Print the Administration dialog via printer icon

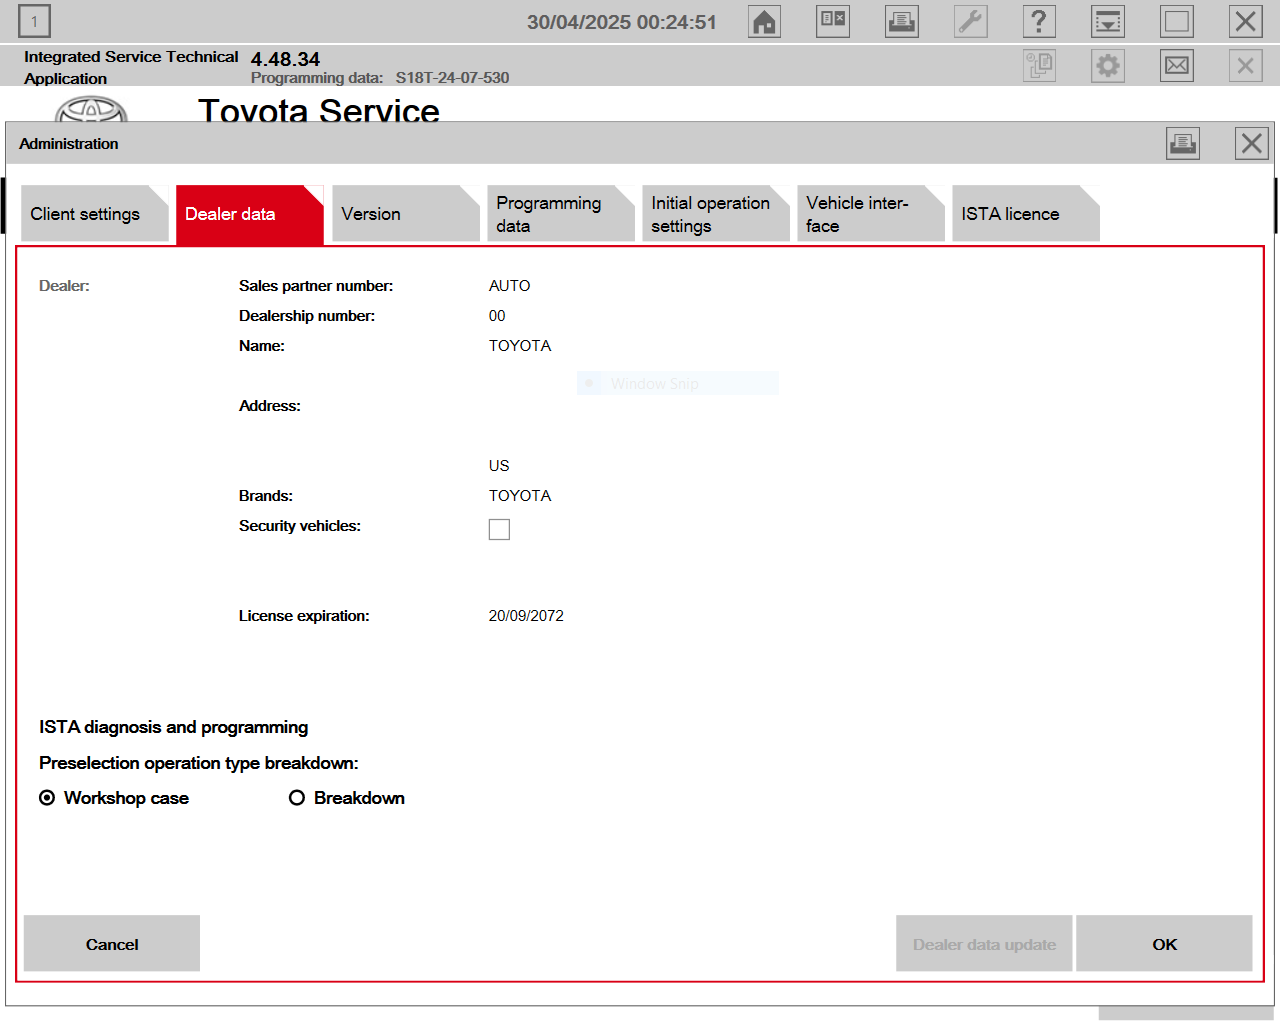[1183, 144]
